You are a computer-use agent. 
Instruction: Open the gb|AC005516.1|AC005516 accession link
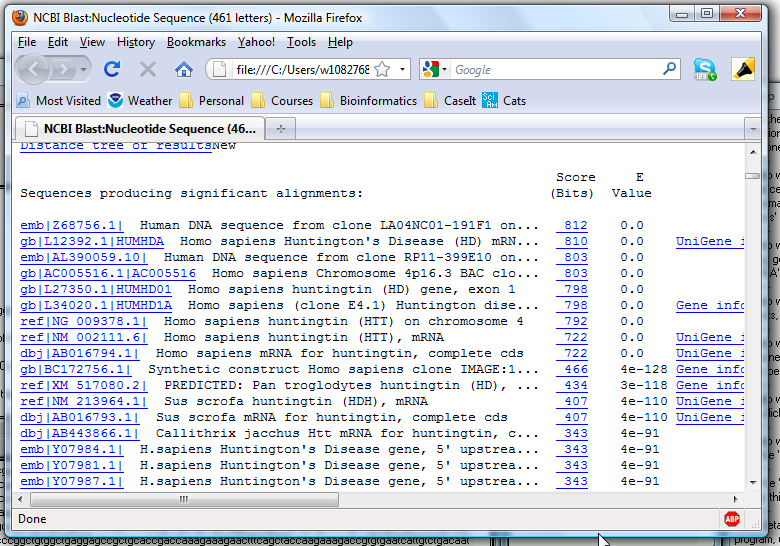(x=108, y=273)
